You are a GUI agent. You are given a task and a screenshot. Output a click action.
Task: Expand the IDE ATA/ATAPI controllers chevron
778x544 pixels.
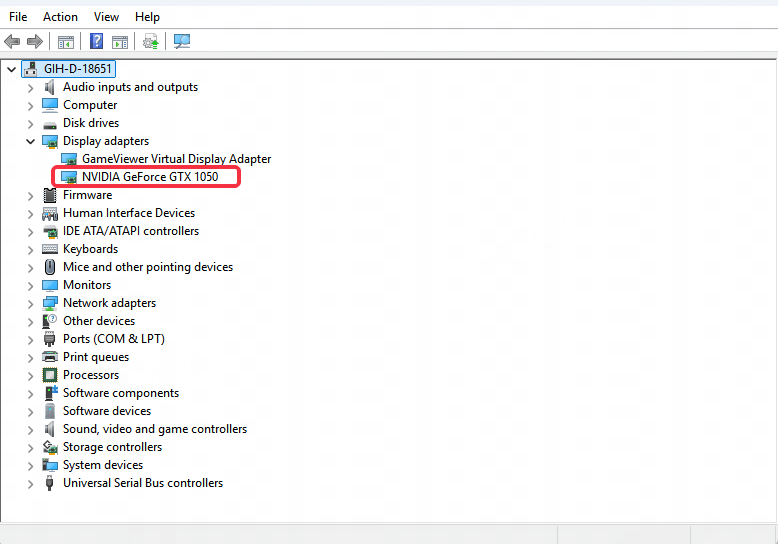tap(30, 232)
